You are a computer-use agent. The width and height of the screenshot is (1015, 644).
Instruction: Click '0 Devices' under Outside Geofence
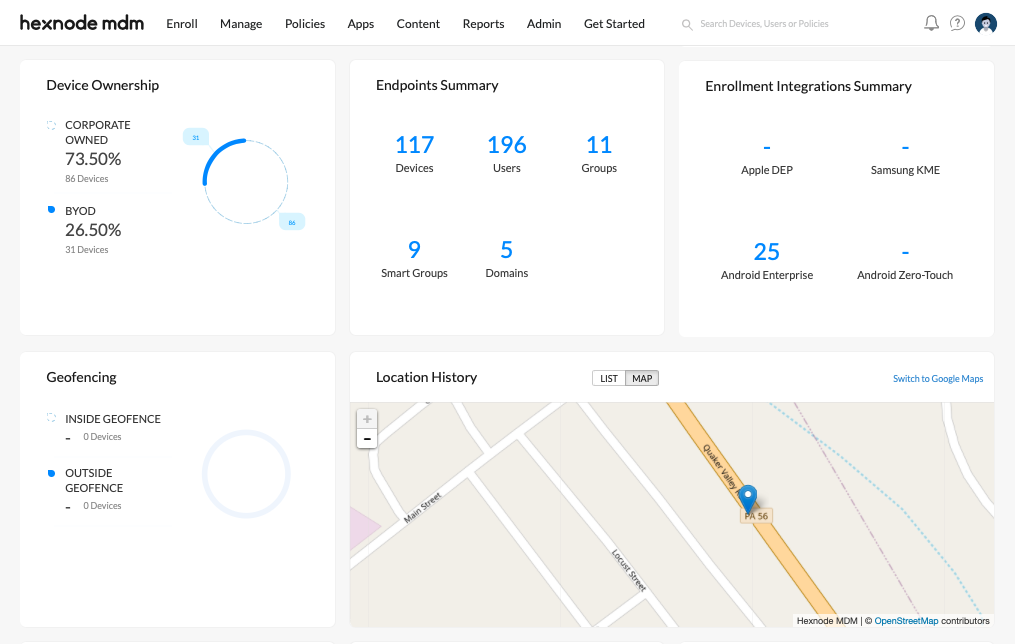102,506
